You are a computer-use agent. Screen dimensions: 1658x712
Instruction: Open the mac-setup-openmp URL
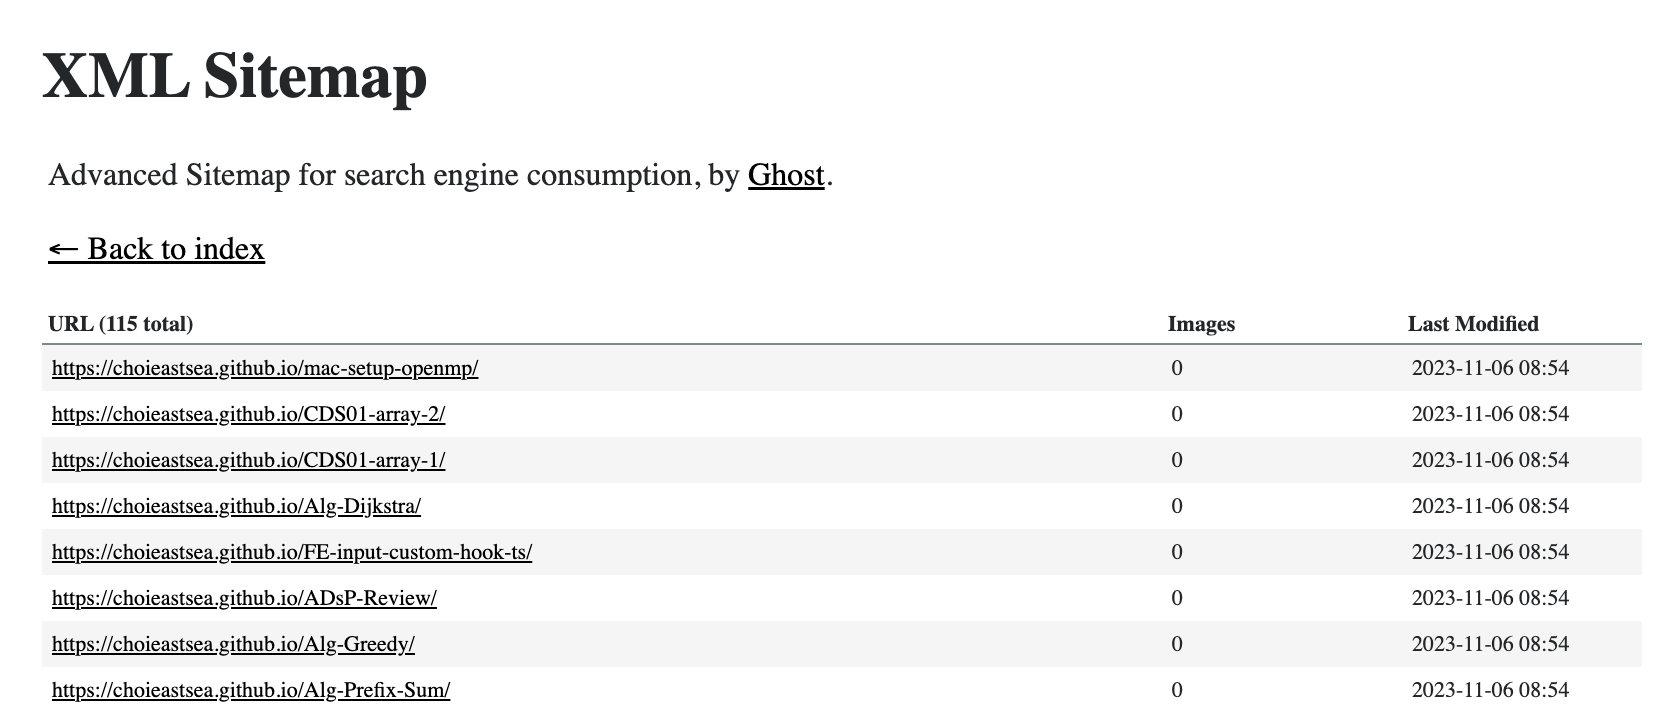point(265,368)
